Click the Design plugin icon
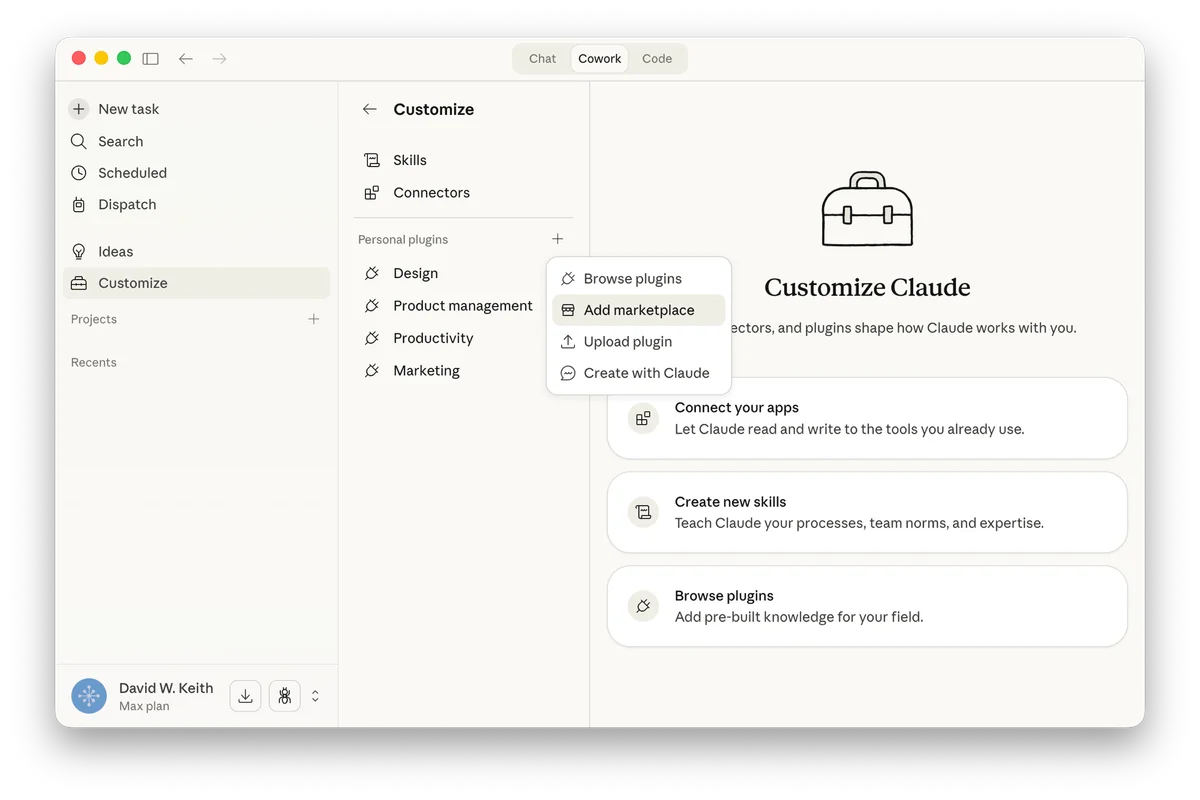This screenshot has height=800, width=1200. pyautogui.click(x=371, y=273)
